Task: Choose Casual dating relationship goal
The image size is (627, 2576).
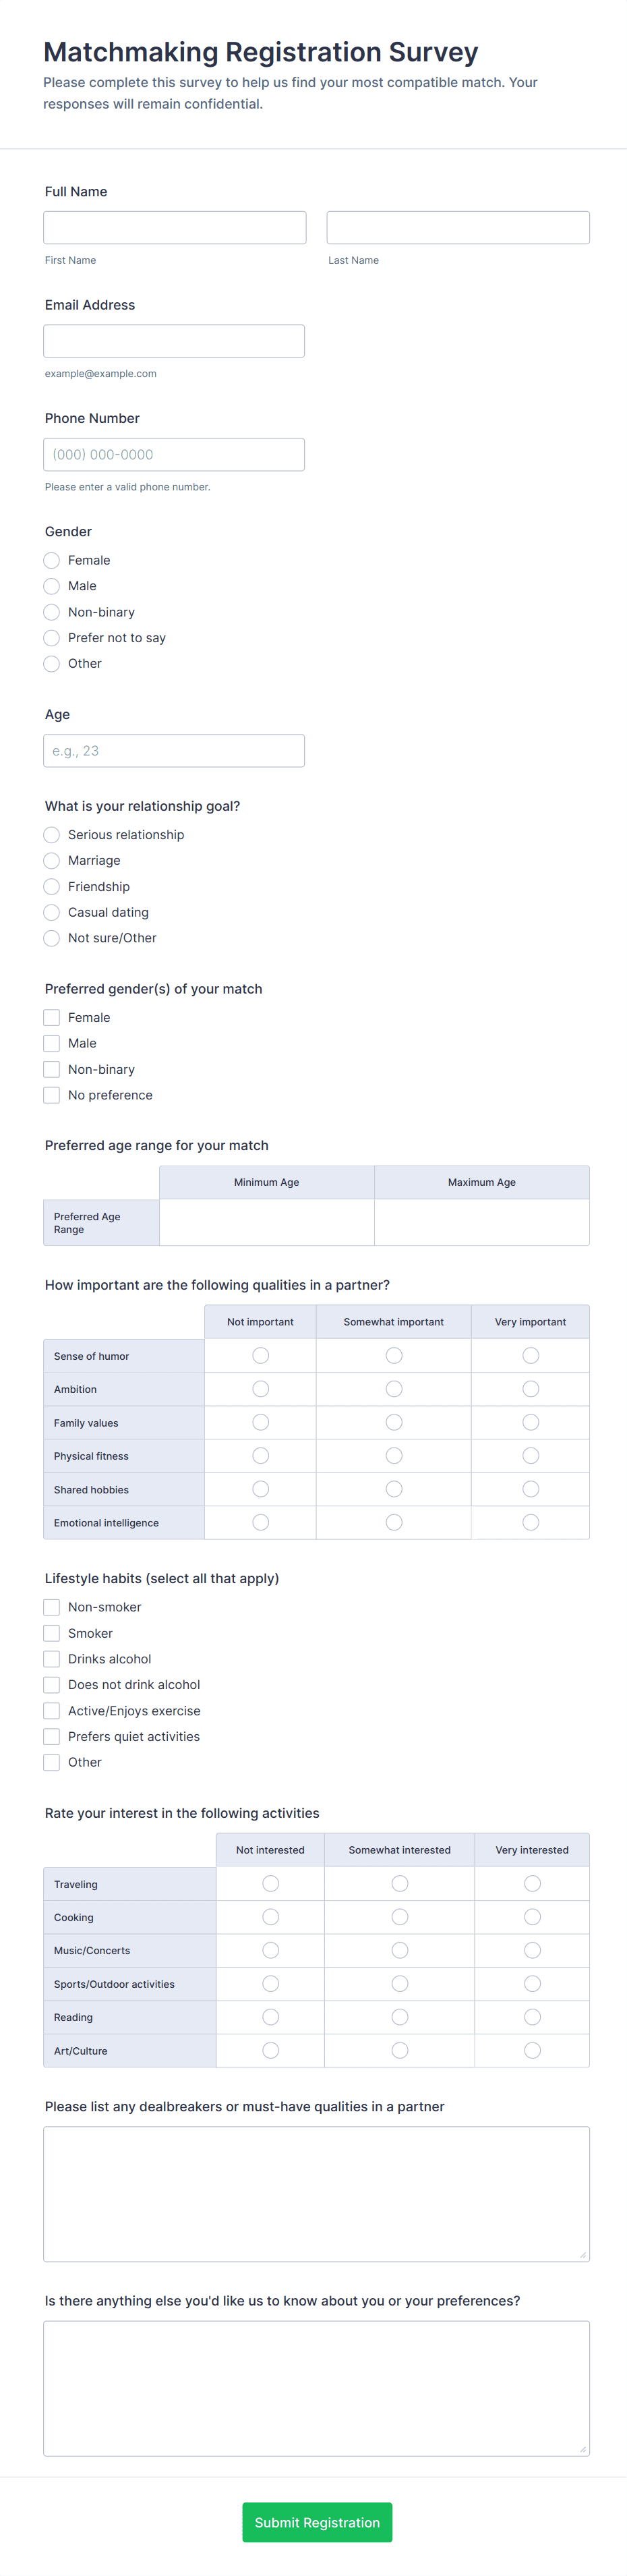Action: tap(52, 913)
